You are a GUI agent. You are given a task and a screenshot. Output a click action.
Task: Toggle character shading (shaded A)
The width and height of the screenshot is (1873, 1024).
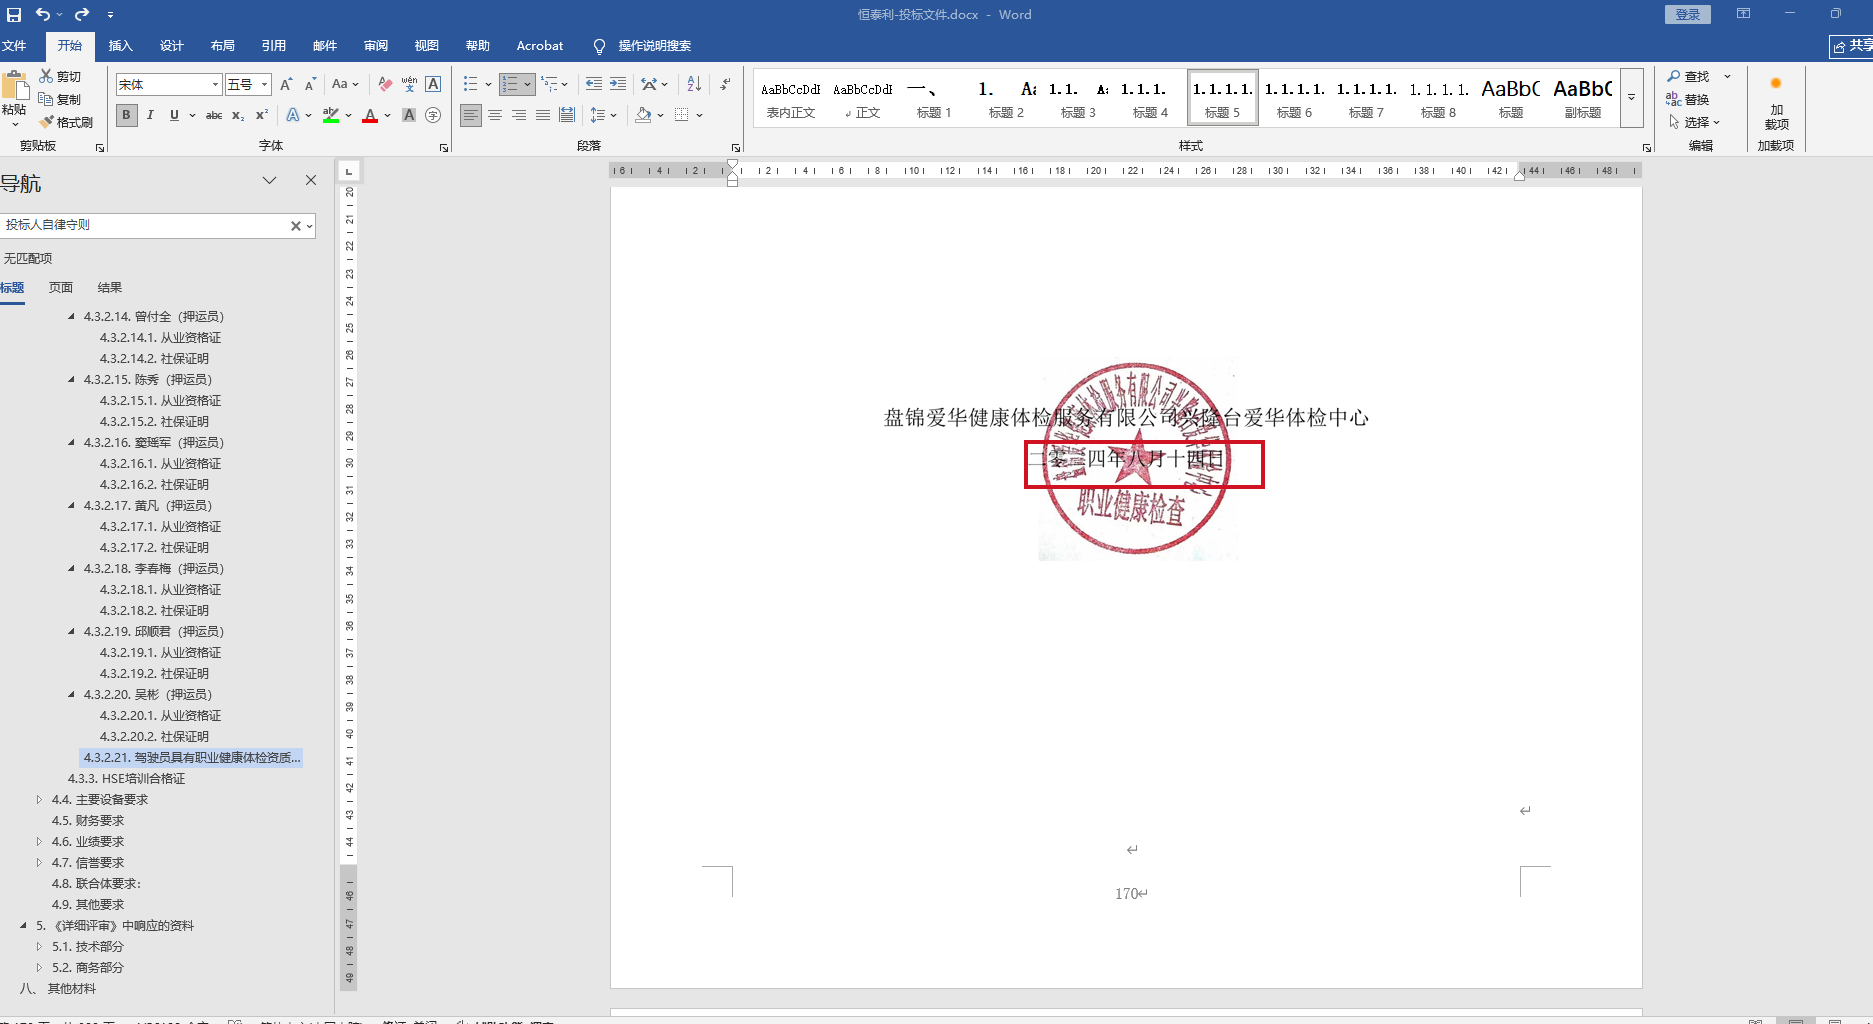[x=409, y=115]
